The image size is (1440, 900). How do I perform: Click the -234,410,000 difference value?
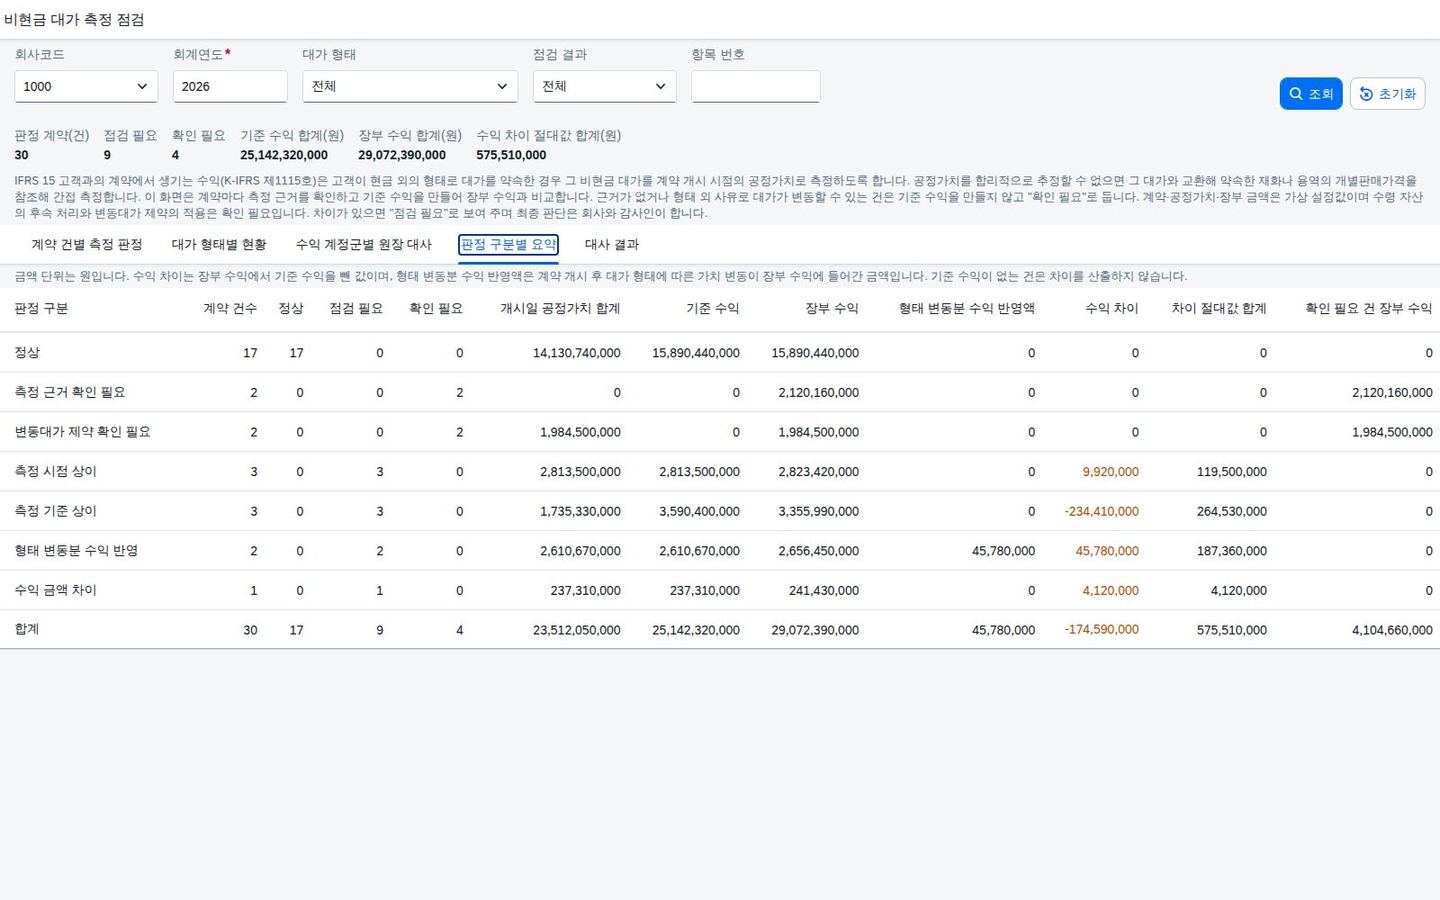[1102, 511]
